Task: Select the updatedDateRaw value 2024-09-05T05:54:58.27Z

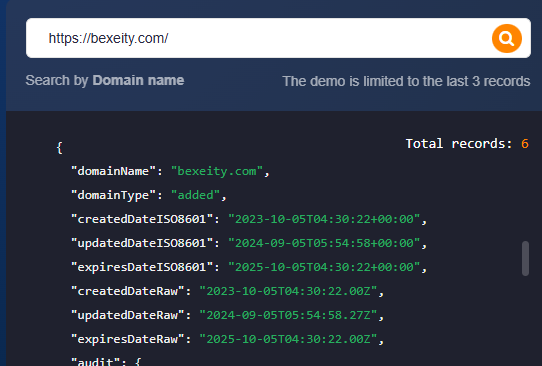Action: tap(288, 315)
